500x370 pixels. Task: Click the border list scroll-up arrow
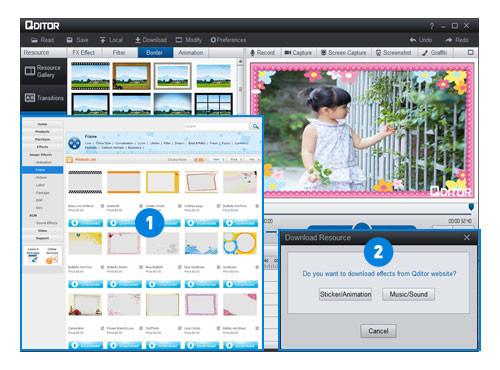[x=240, y=62]
